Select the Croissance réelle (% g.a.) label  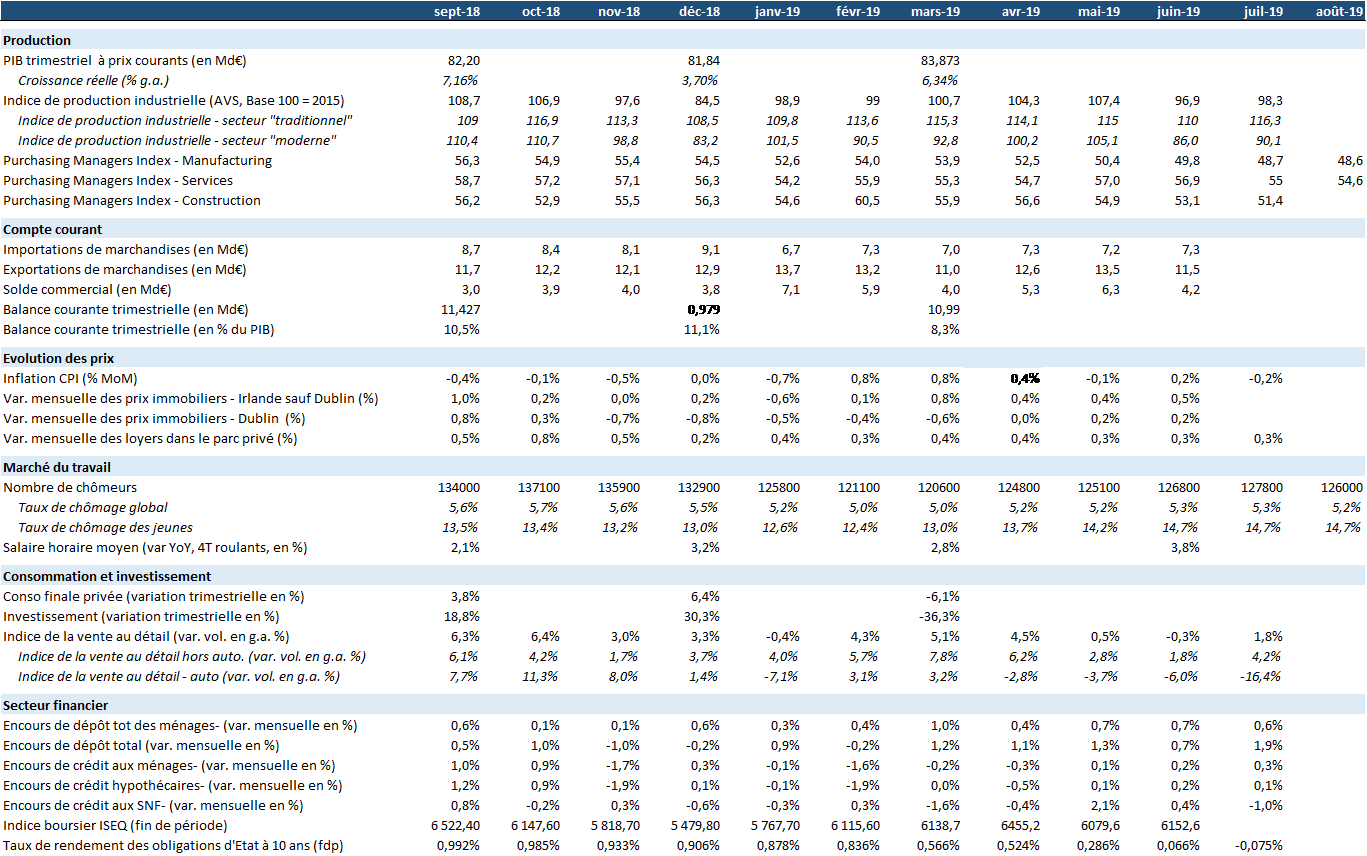(x=94, y=81)
